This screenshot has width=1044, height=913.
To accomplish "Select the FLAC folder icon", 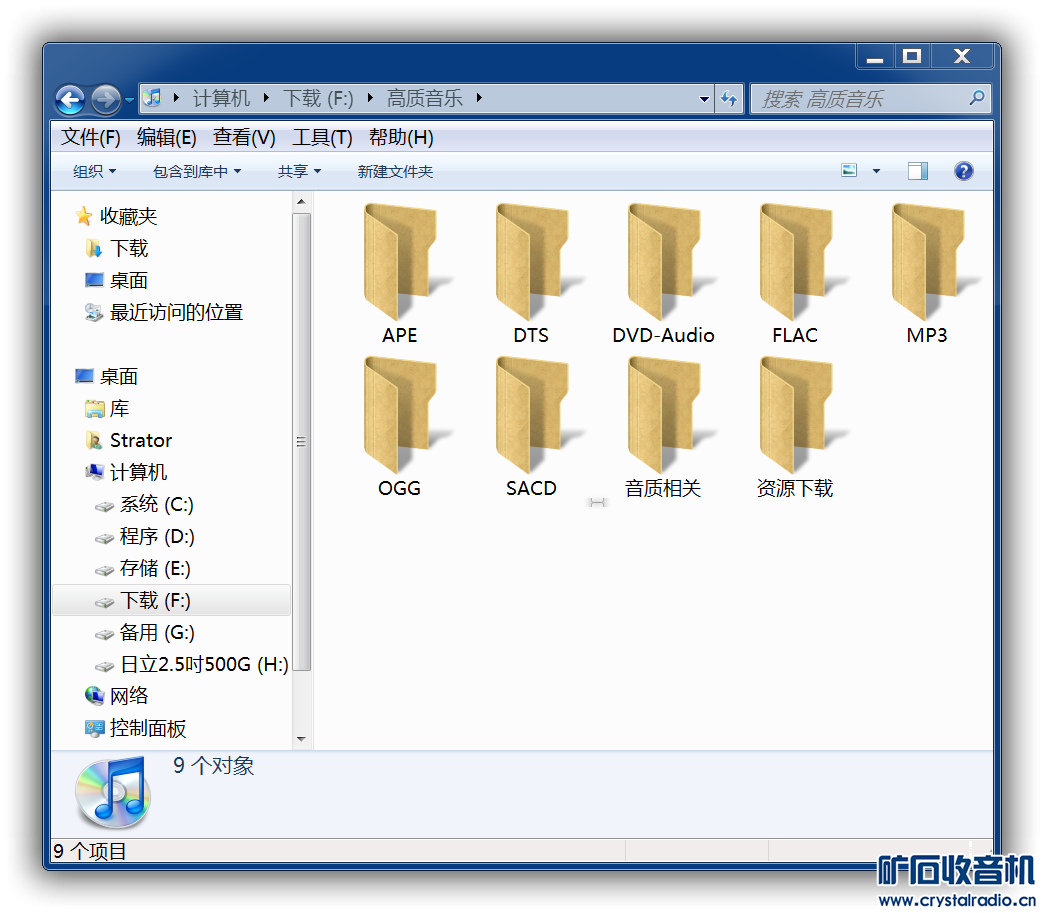I will (x=795, y=262).
